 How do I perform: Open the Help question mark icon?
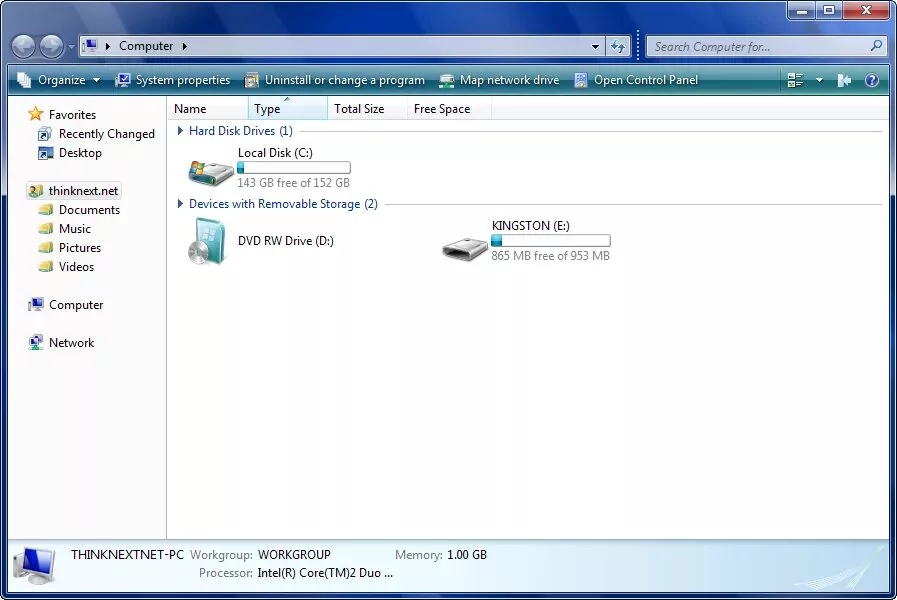[x=872, y=80]
